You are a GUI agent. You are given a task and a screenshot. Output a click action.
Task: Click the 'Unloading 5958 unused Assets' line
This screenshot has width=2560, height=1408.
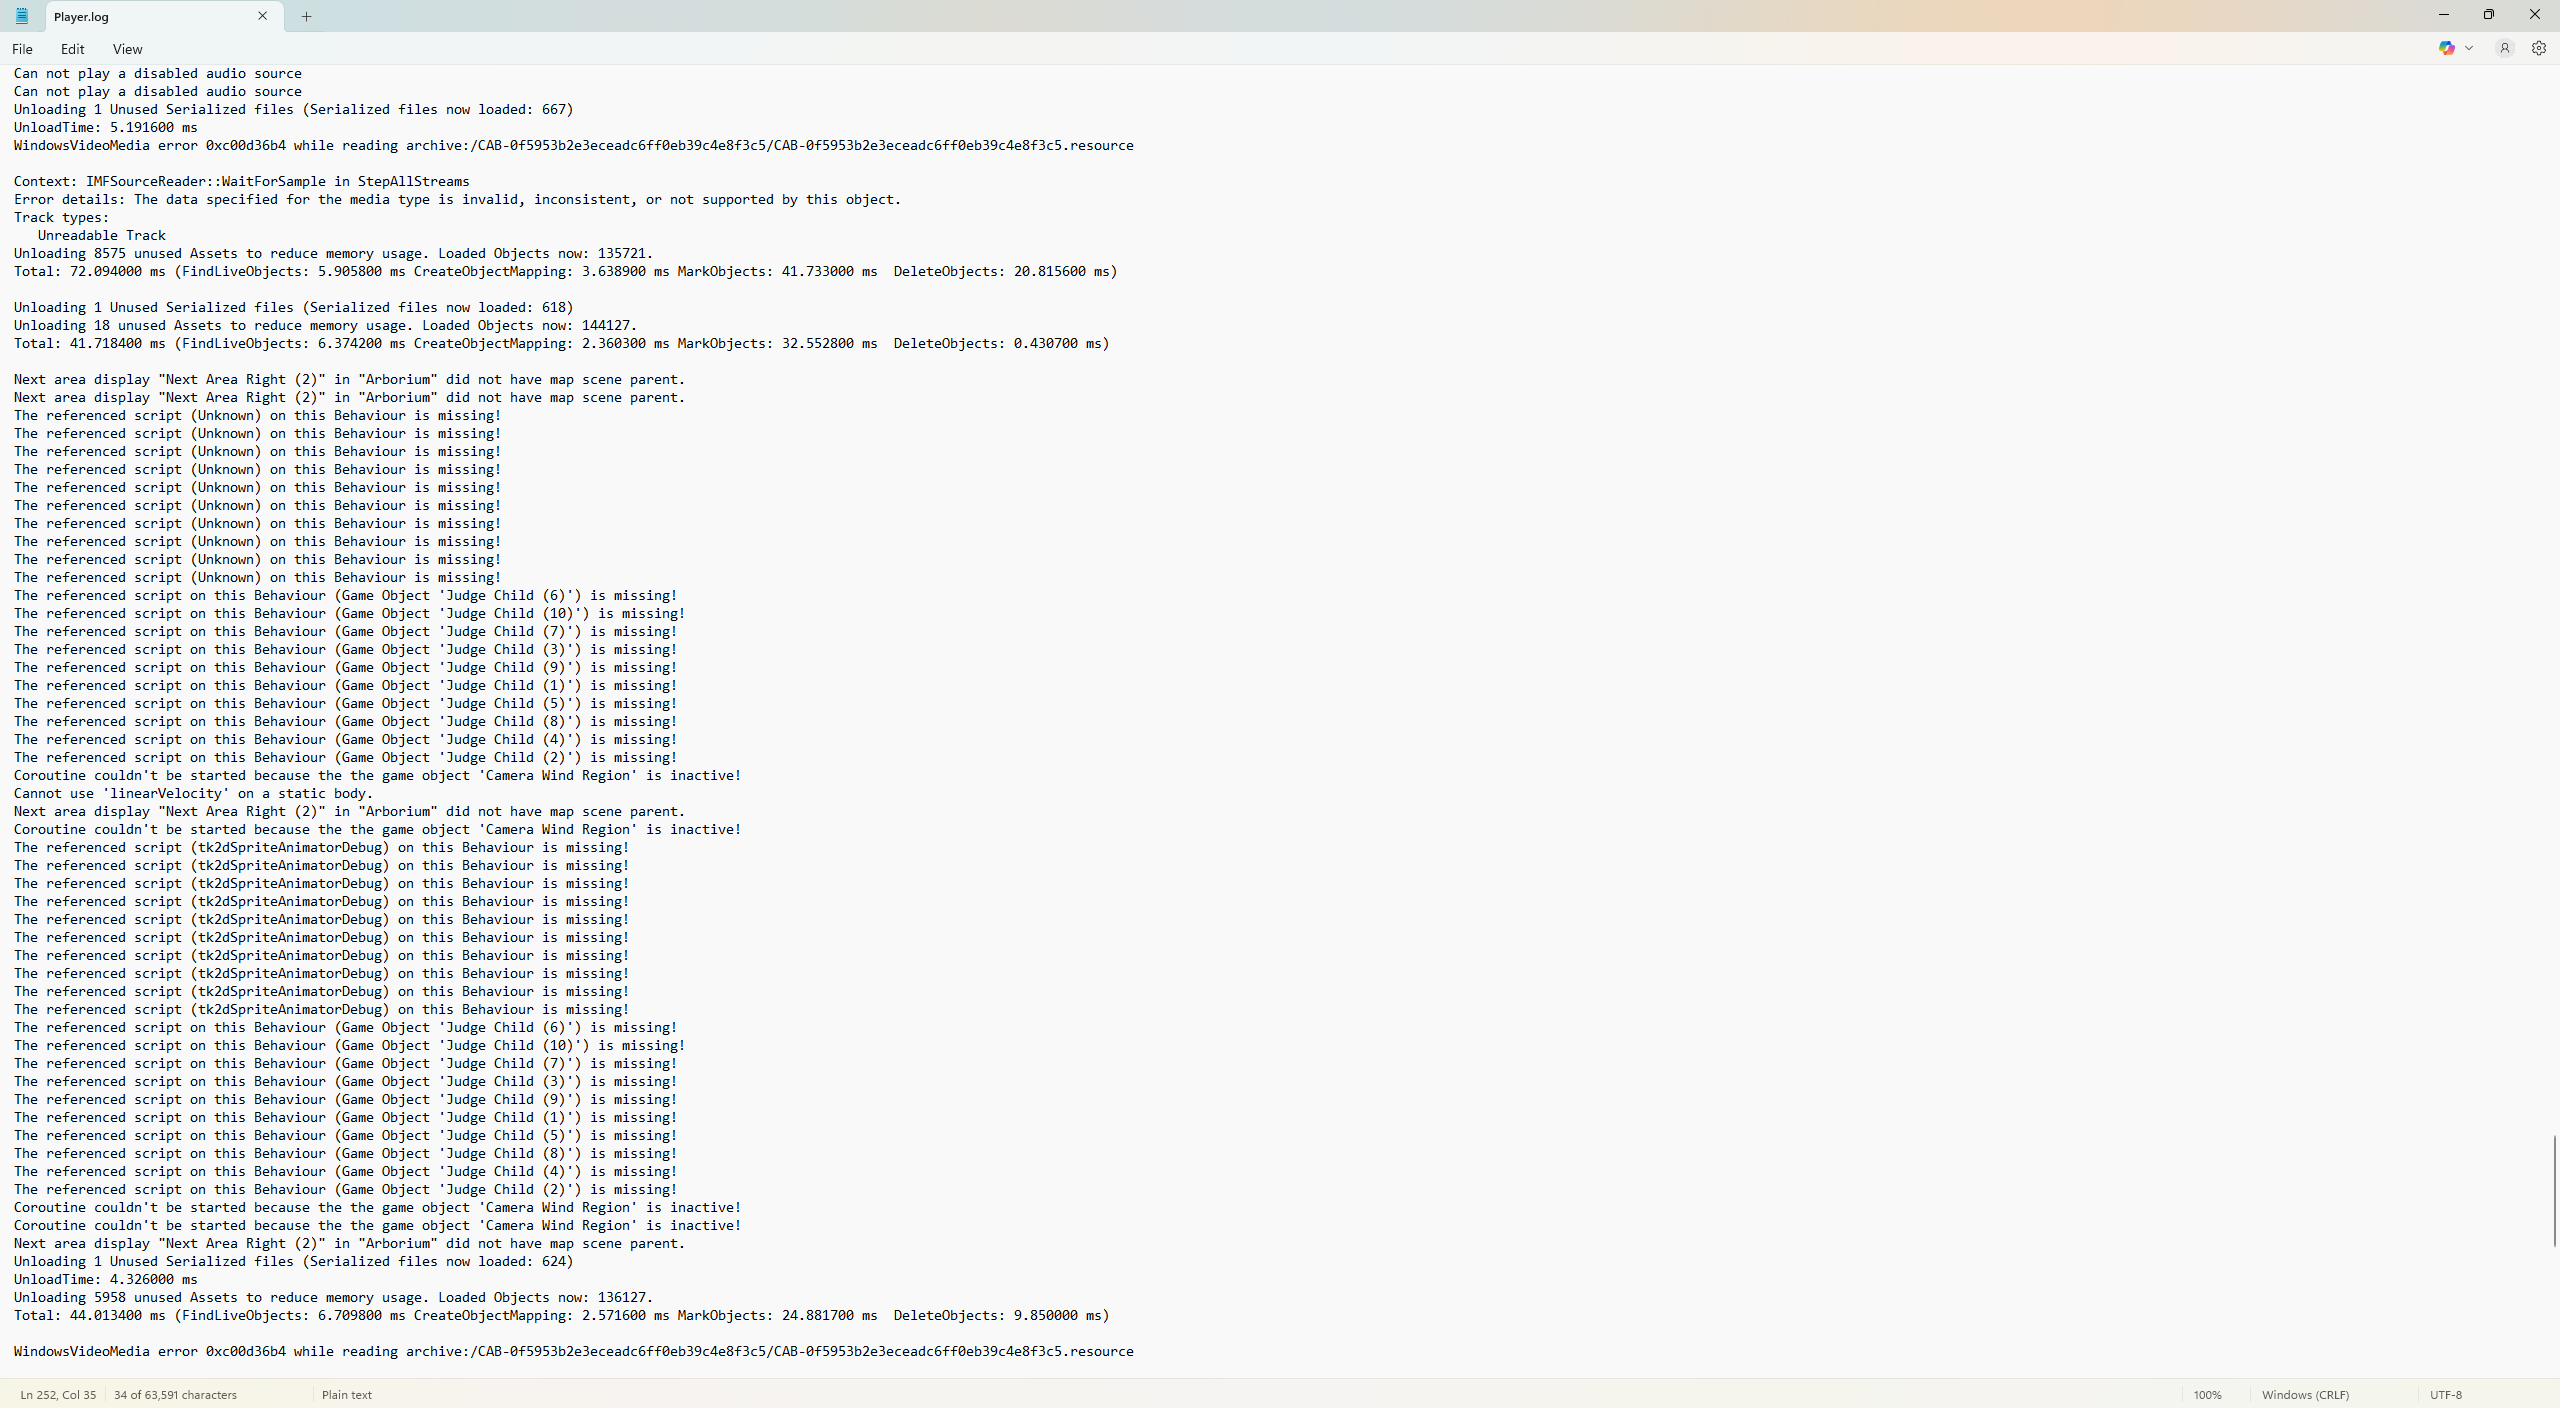point(334,1298)
